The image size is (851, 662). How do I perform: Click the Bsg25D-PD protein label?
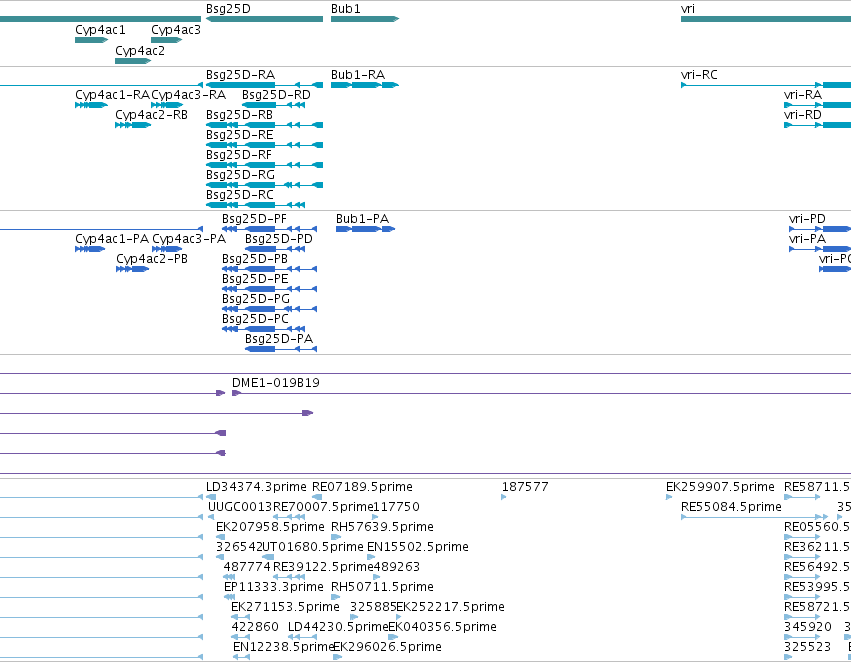point(278,239)
